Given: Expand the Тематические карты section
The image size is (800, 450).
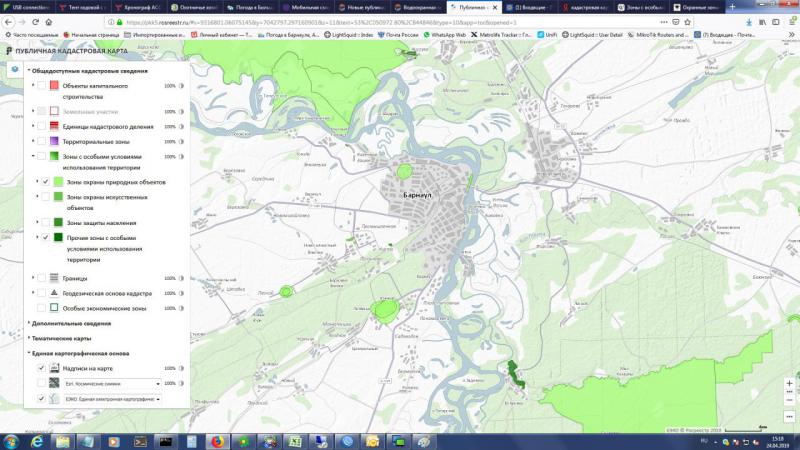Looking at the screenshot, I should (61, 338).
